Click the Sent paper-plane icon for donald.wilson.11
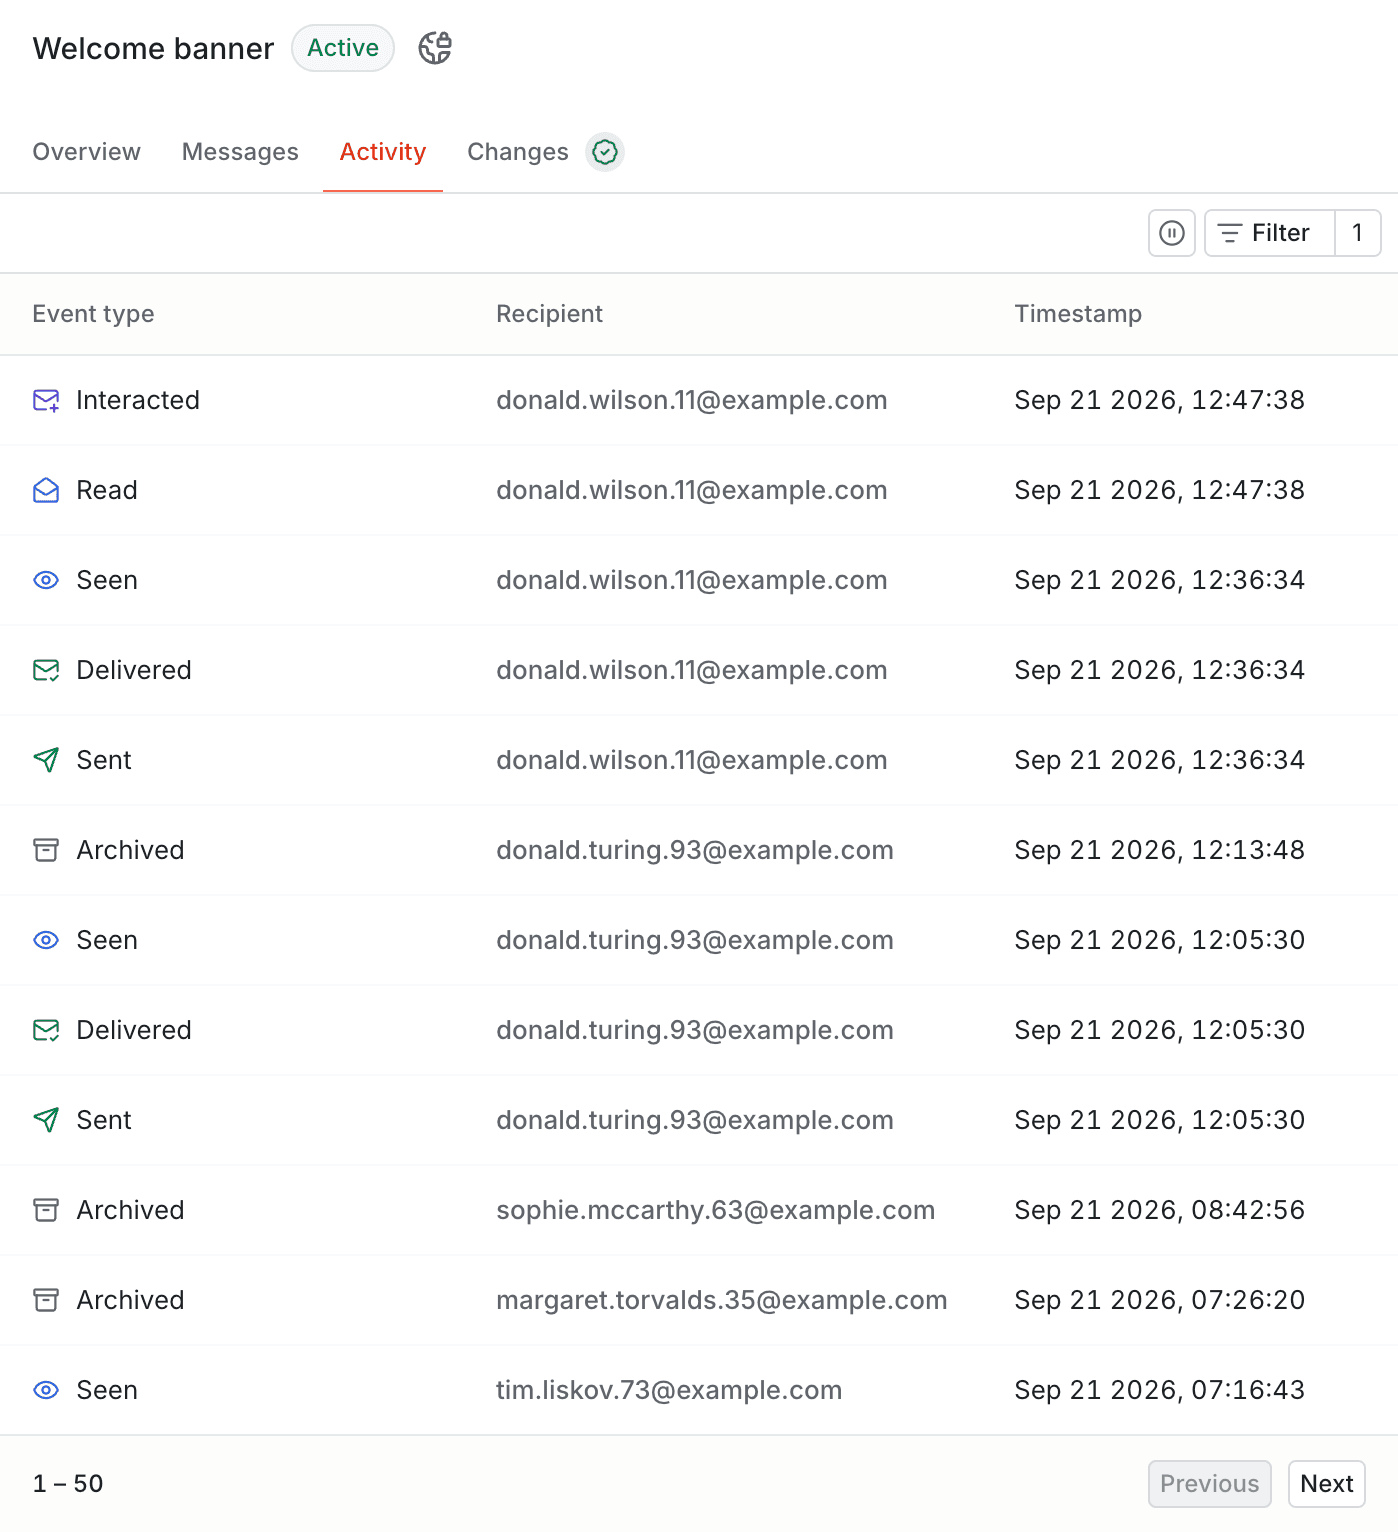 46,761
